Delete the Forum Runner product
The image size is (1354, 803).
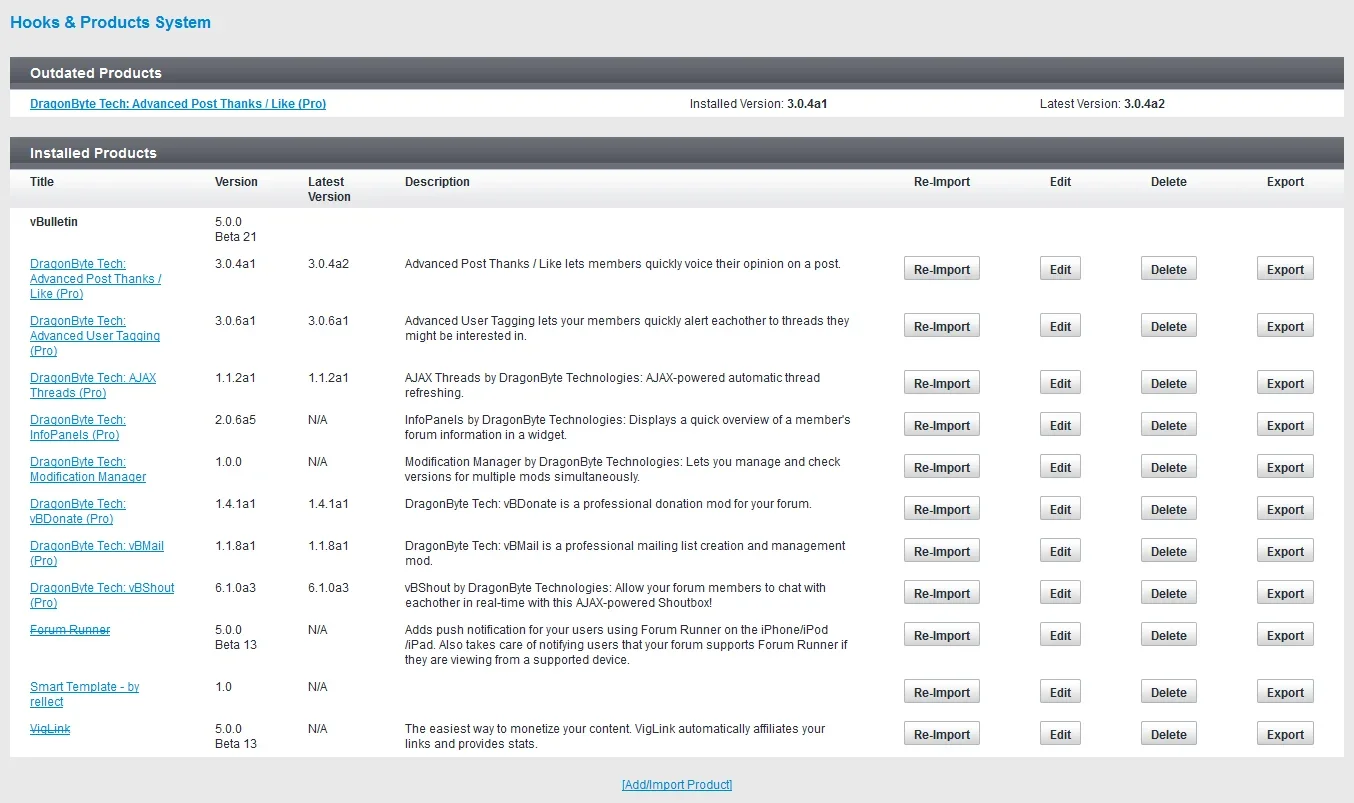1169,635
